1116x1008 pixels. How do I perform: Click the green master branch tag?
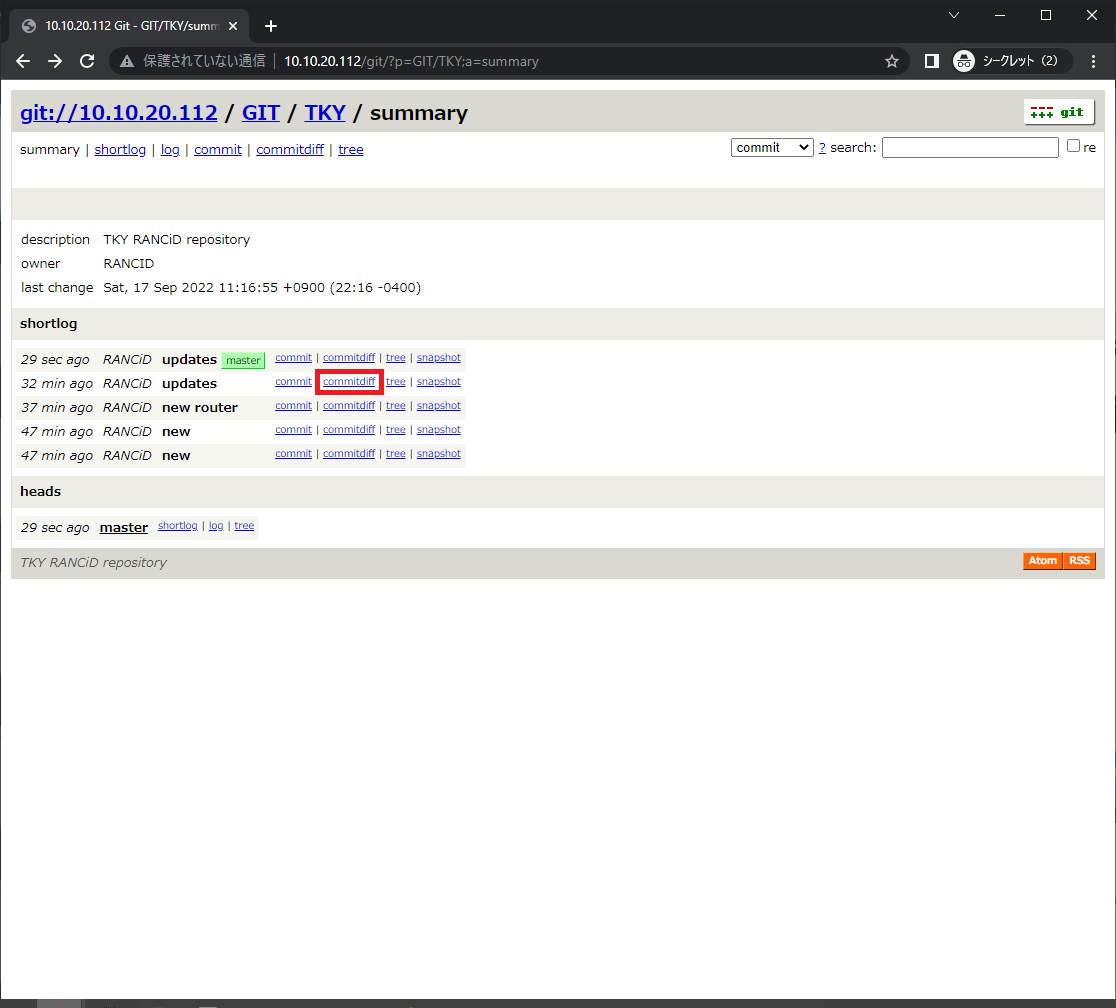[243, 360]
